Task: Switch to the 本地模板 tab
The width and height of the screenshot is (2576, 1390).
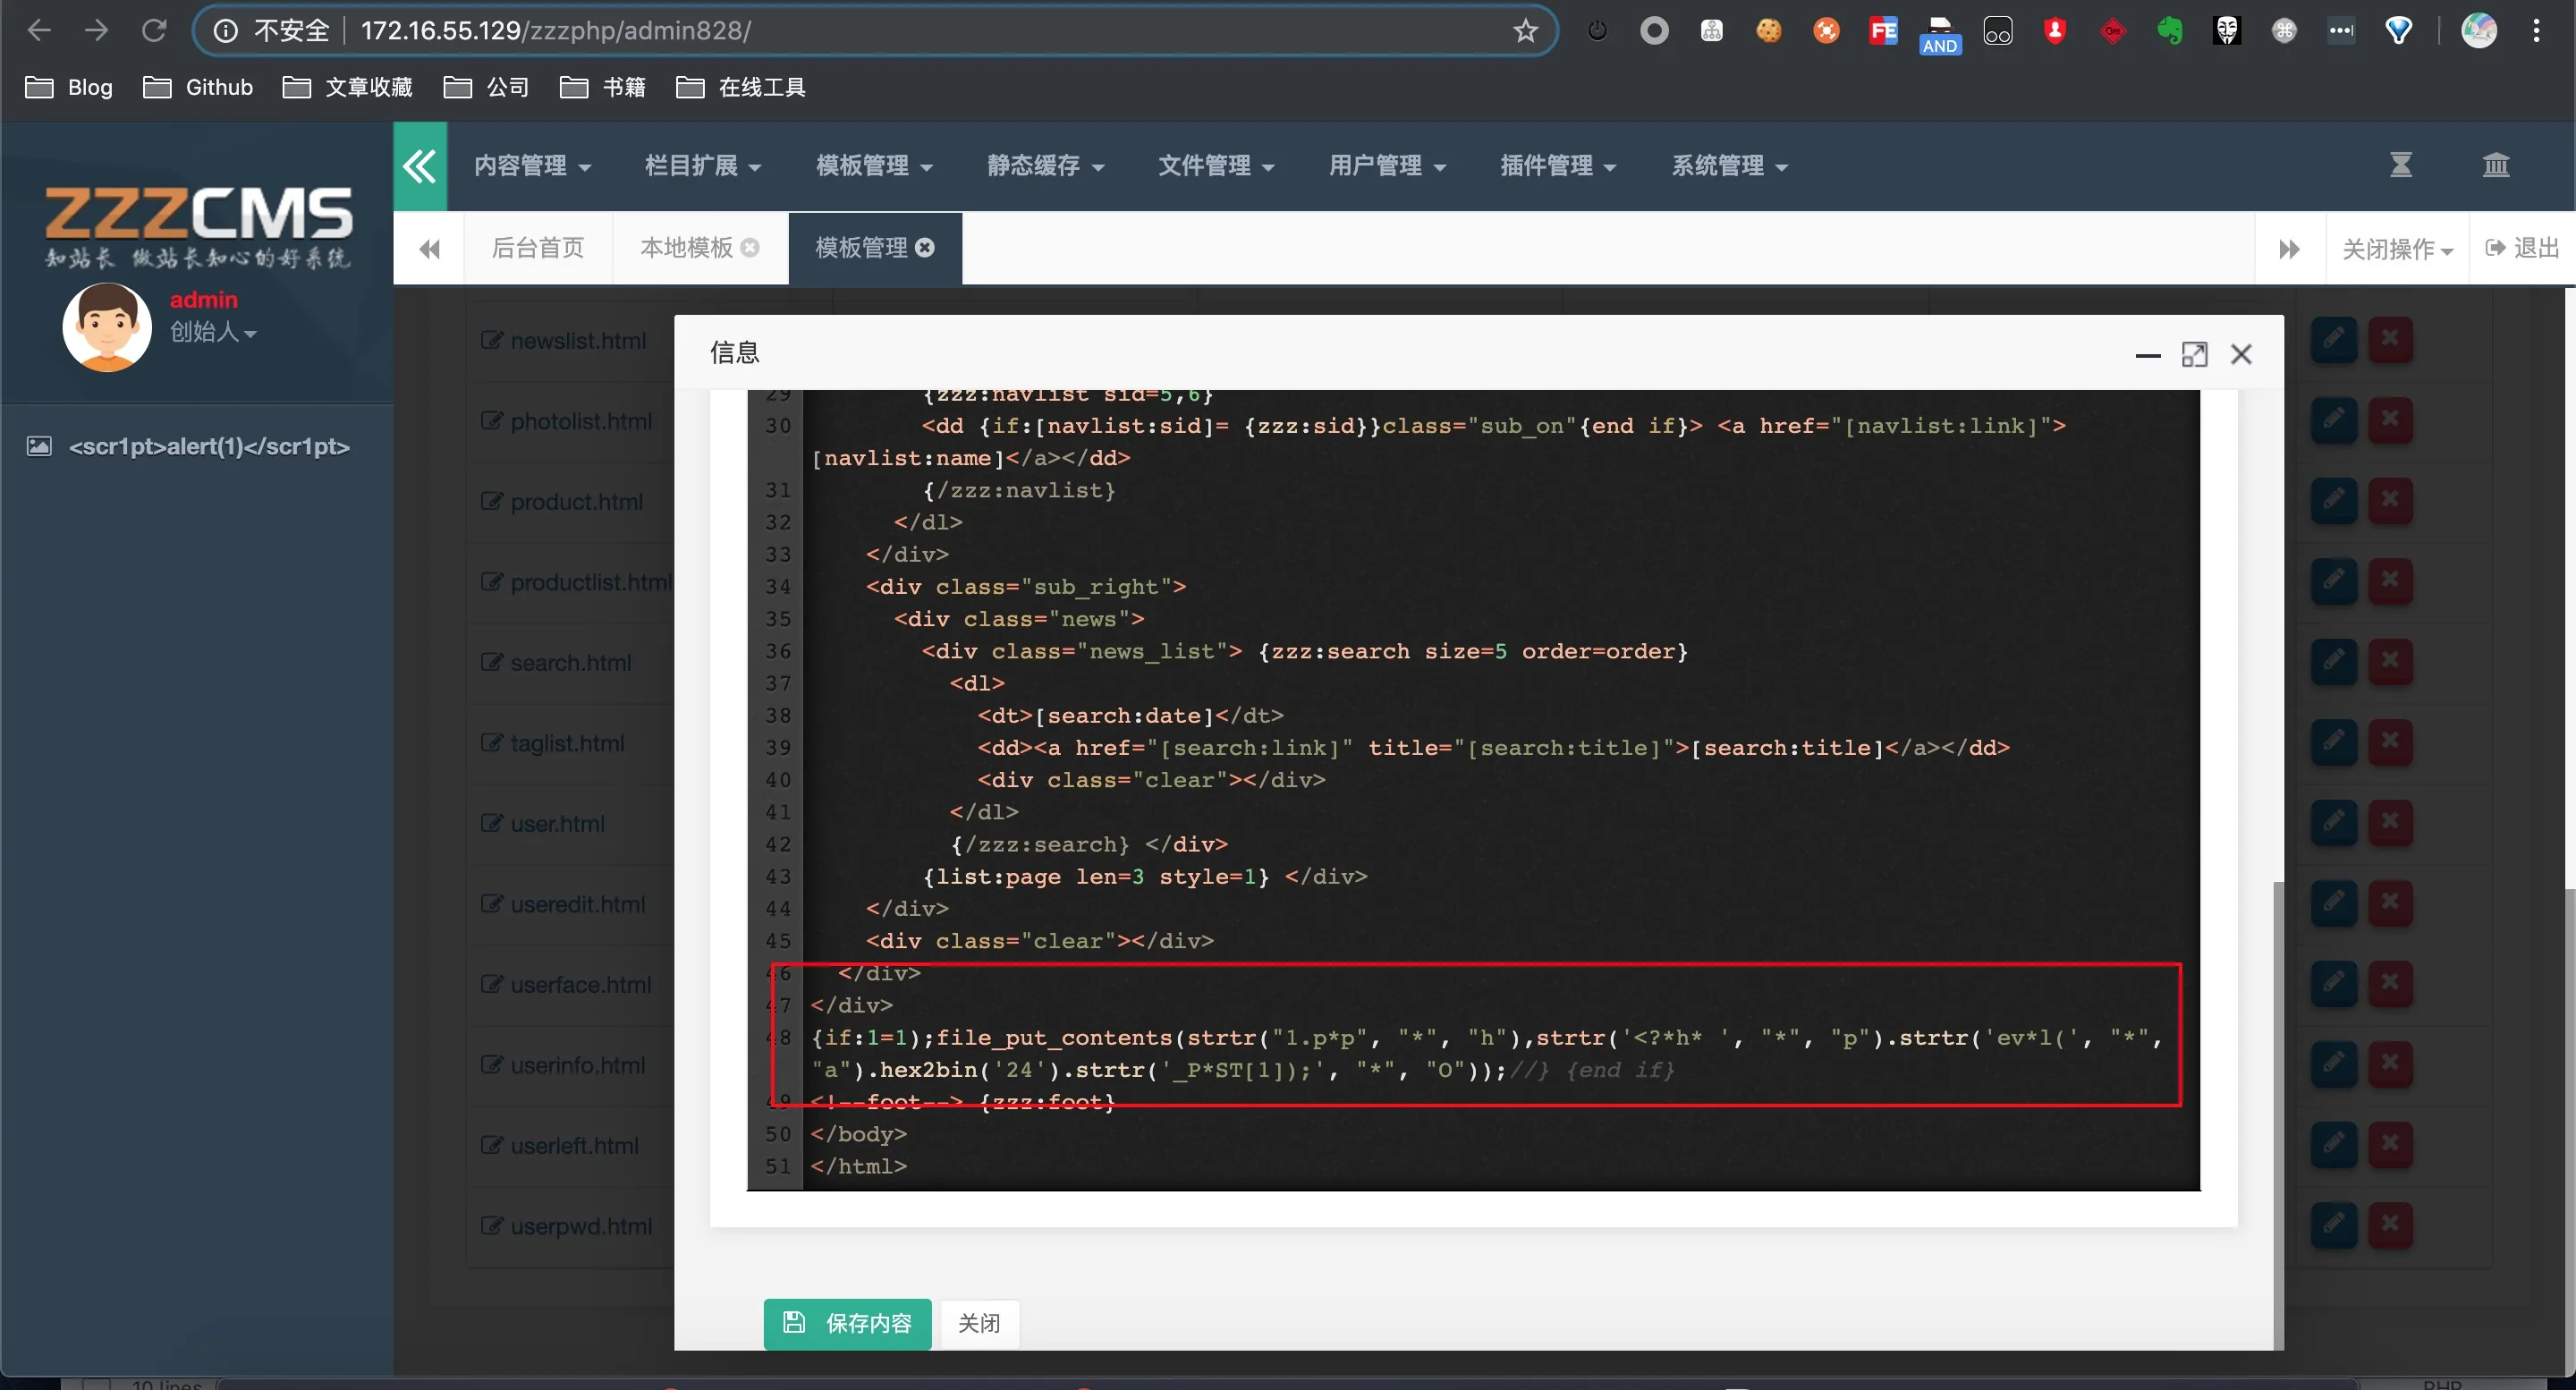Action: point(687,248)
